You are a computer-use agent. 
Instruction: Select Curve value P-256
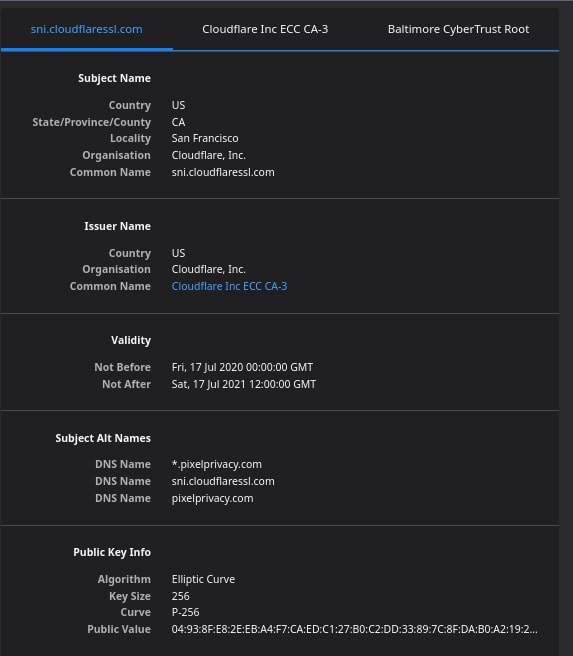pyautogui.click(x=185, y=612)
